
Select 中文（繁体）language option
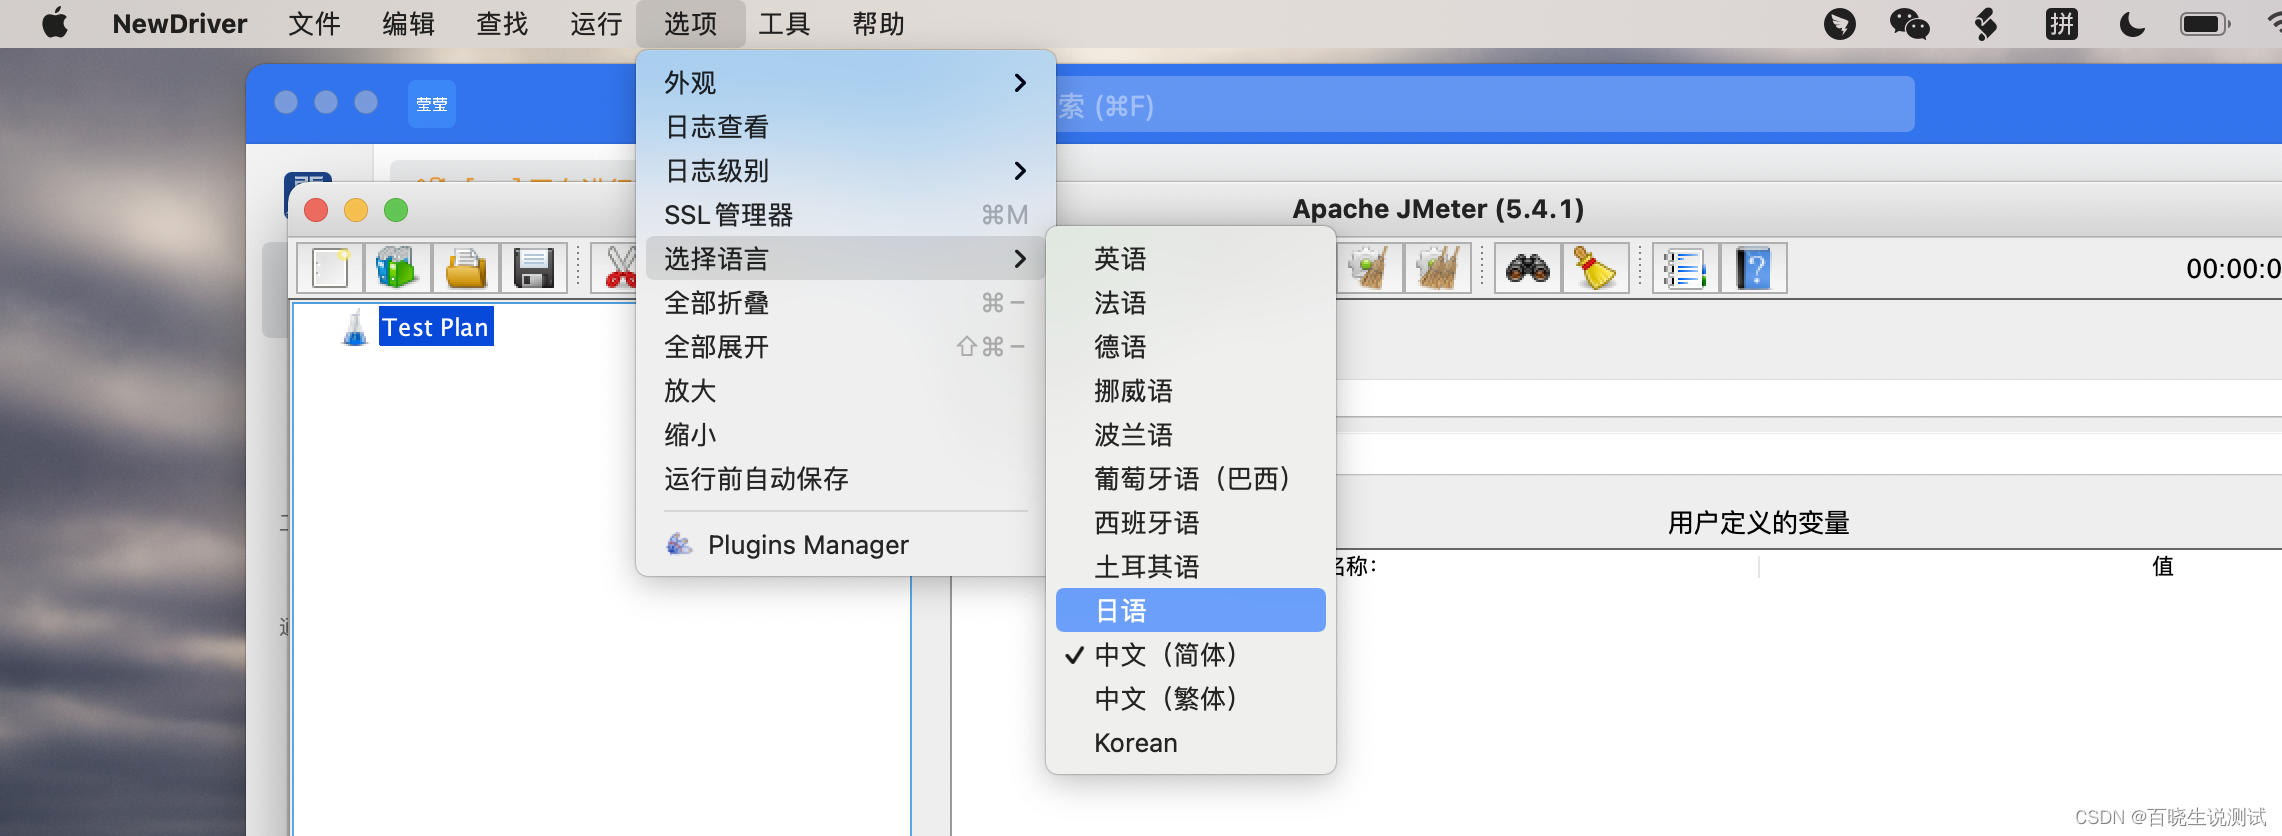(1190, 698)
